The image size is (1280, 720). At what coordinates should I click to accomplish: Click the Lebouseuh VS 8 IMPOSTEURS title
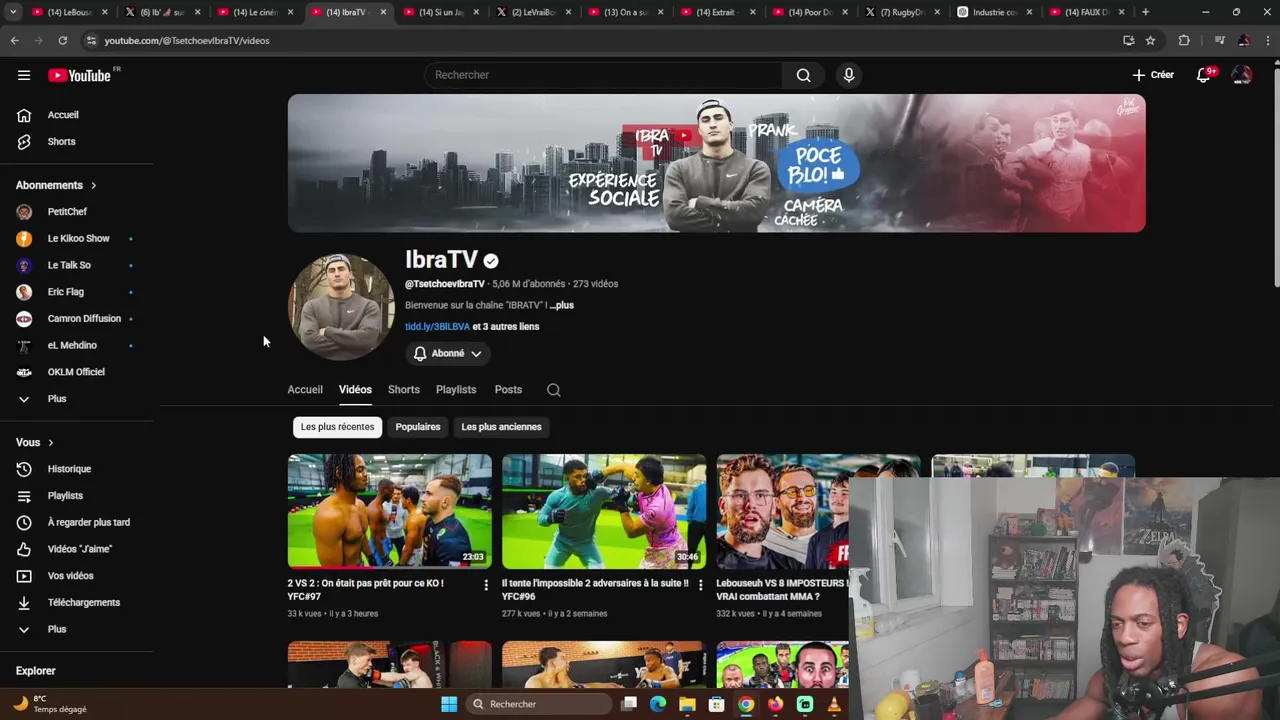(x=782, y=590)
